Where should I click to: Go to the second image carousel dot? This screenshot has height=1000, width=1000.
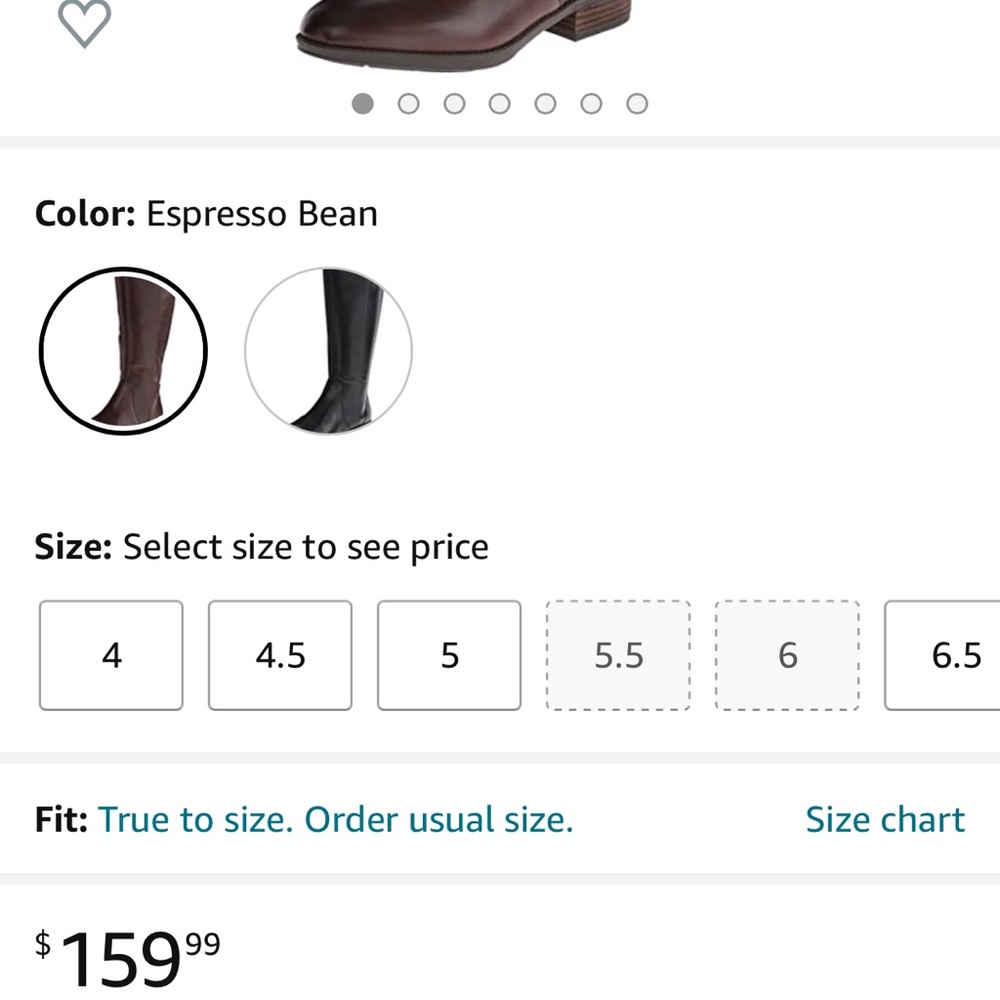click(408, 103)
